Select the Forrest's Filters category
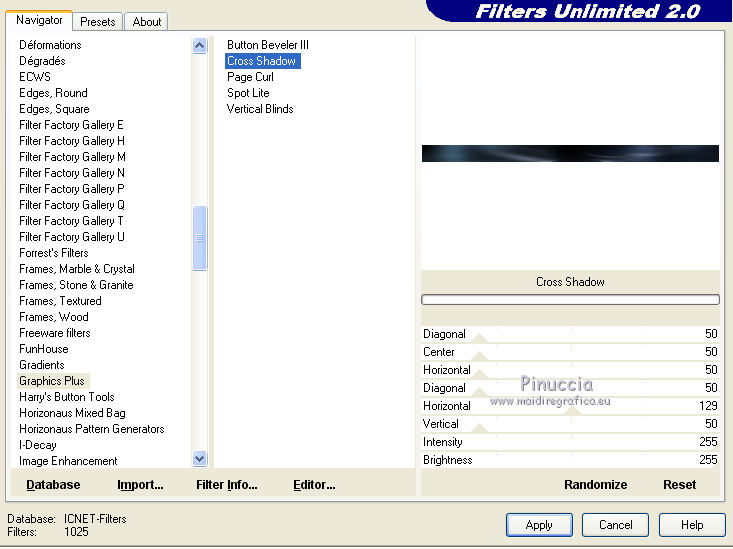Screen dimensions: 733x549 (x=54, y=253)
